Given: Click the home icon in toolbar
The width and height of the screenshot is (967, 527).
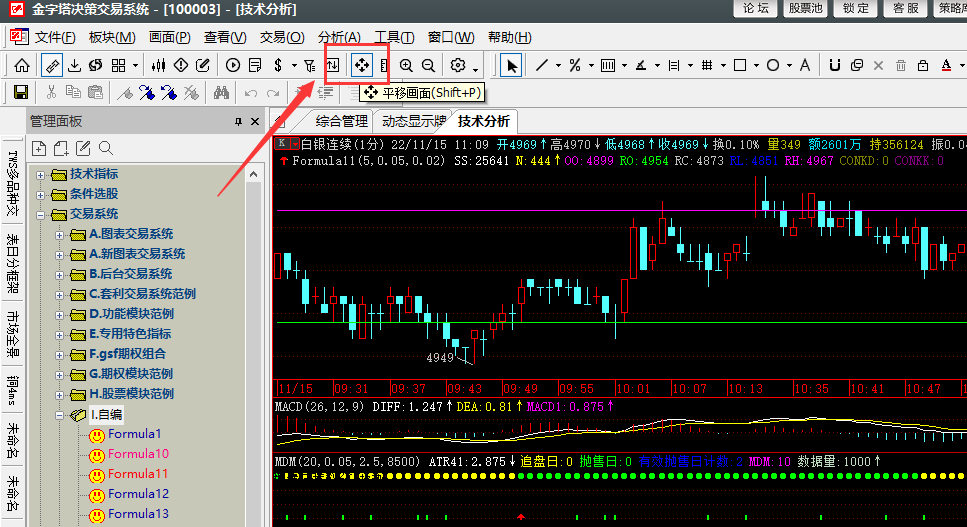Looking at the screenshot, I should click(21, 65).
